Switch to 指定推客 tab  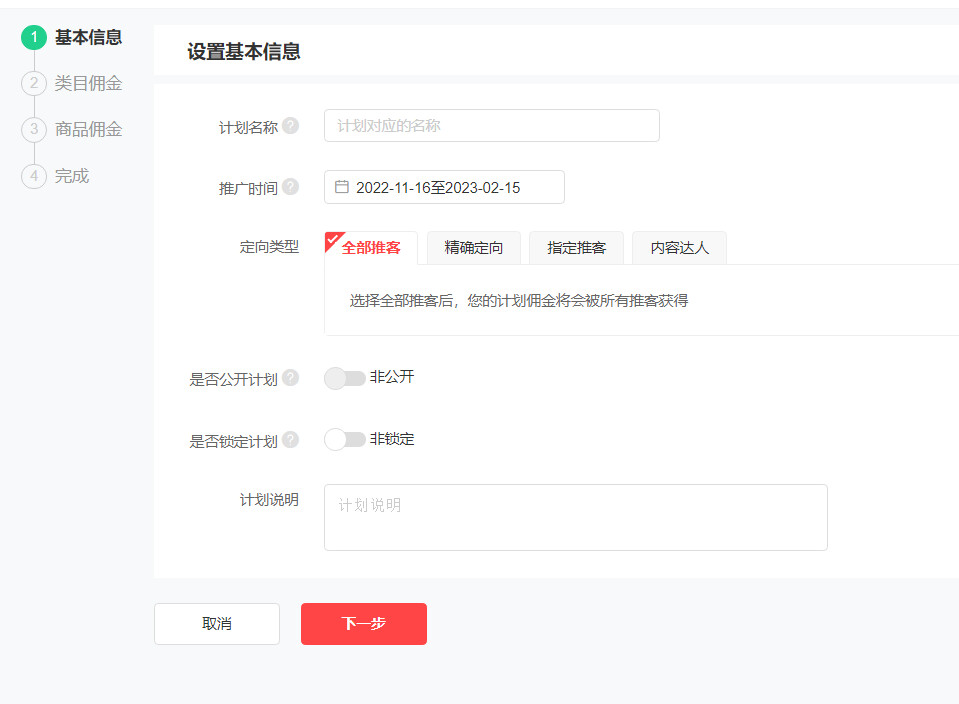(576, 248)
